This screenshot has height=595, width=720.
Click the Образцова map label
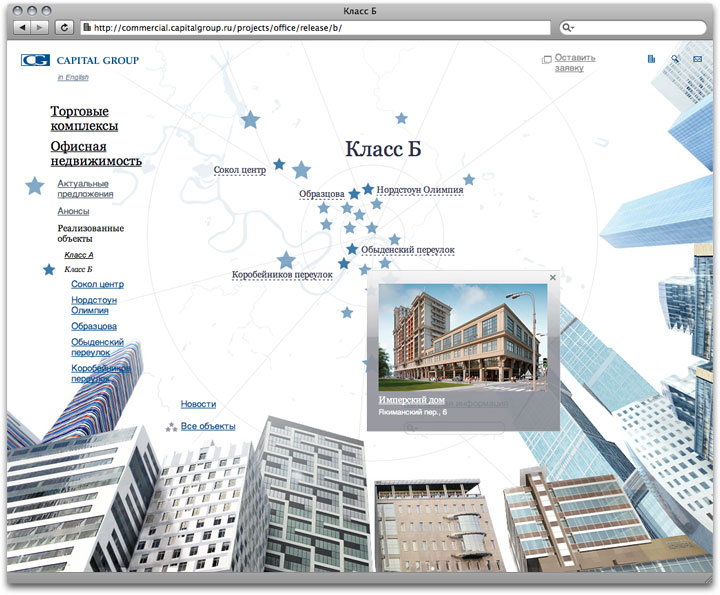click(321, 194)
